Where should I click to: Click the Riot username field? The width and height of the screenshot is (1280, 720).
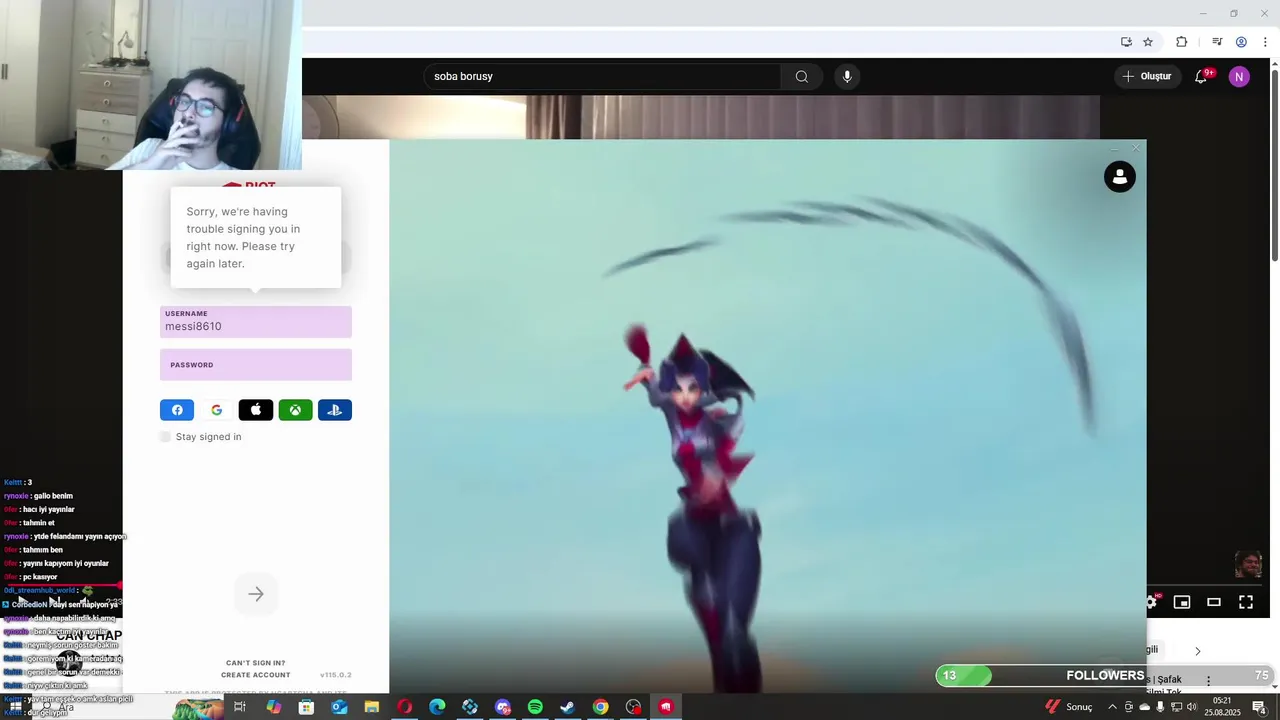(256, 321)
